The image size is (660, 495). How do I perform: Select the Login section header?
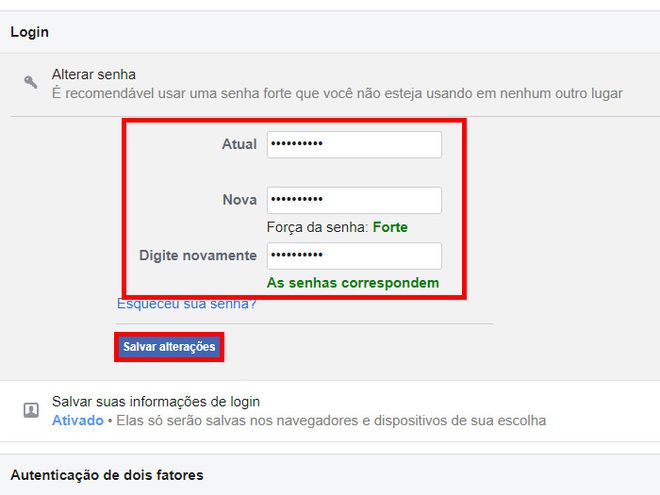pos(29,32)
